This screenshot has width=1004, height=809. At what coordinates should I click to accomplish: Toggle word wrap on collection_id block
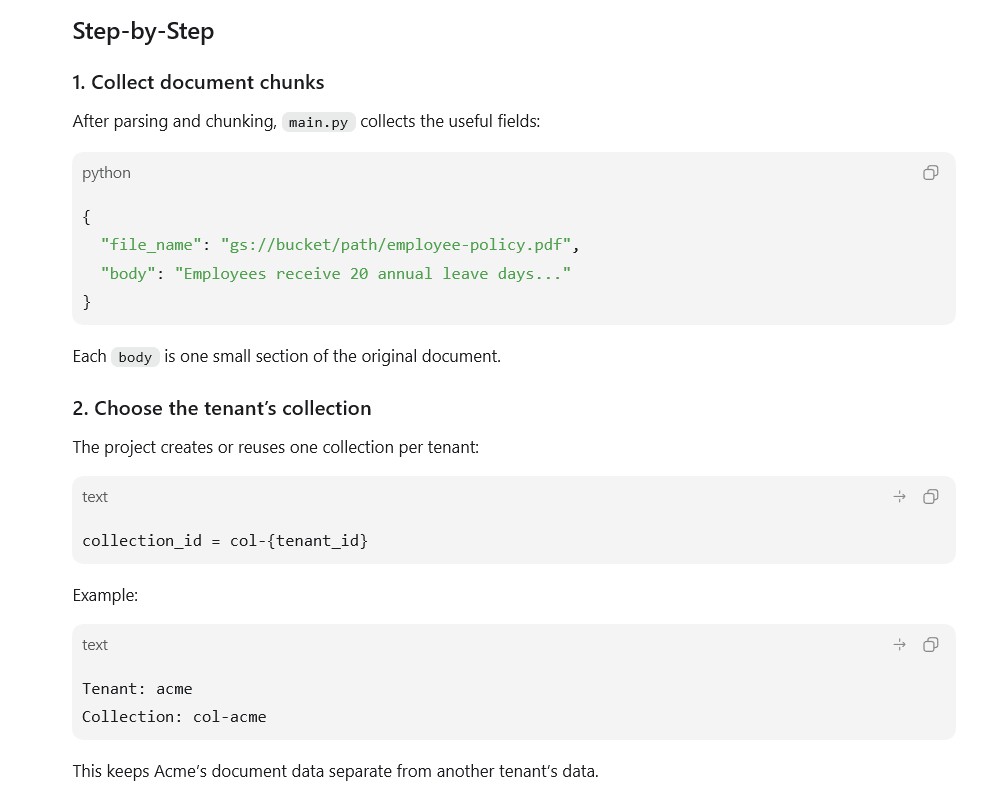900,497
